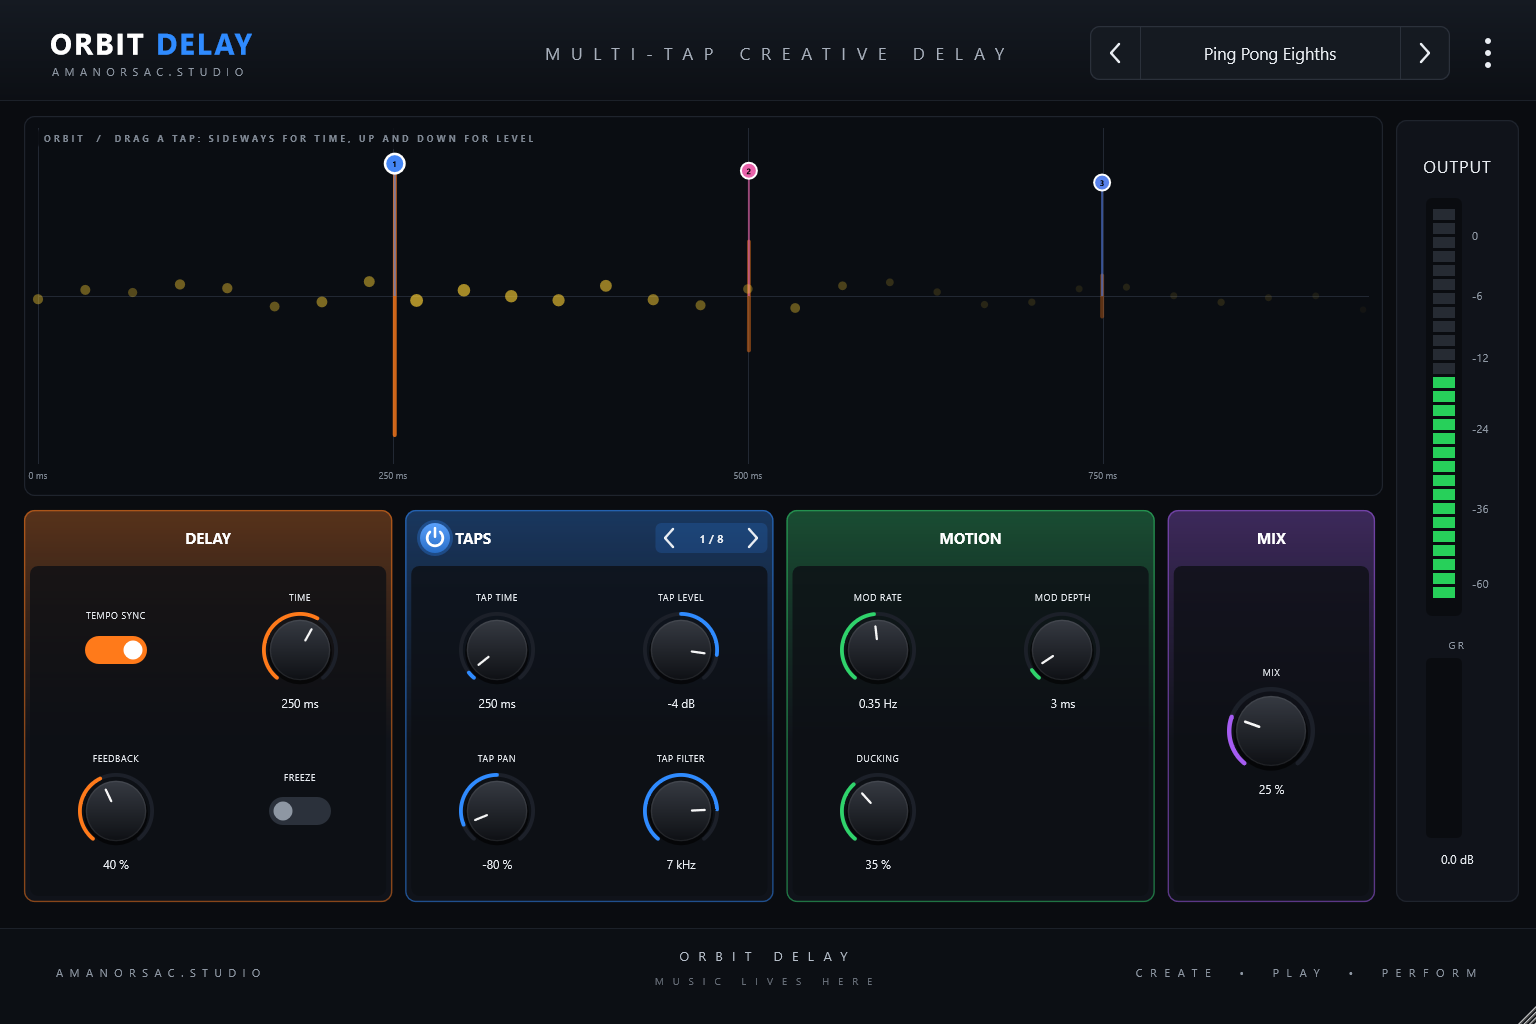Viewport: 1536px width, 1024px height.
Task: Click the GR gain reduction meter
Action: coord(1444,748)
